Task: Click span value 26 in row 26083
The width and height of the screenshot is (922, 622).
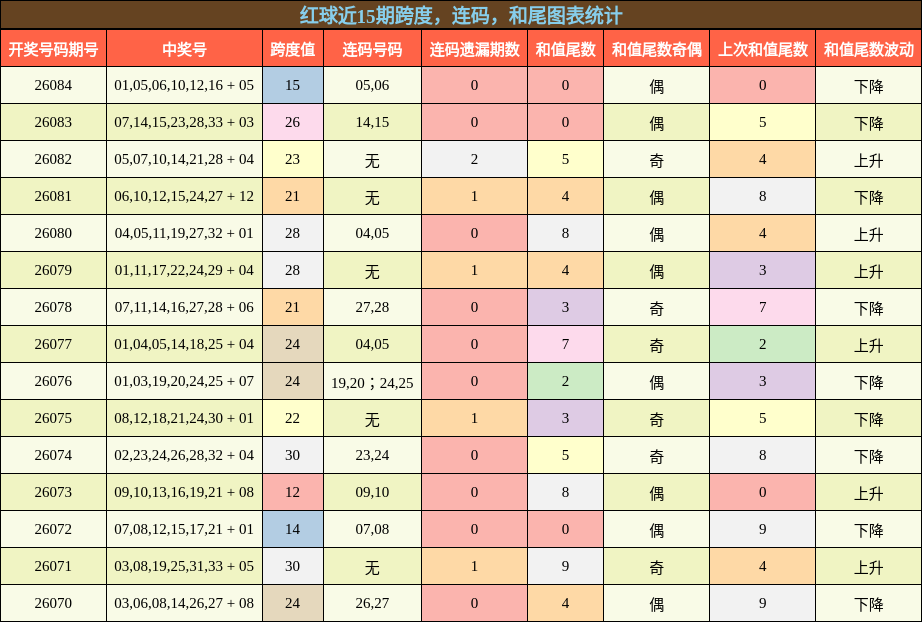Action: pos(293,122)
